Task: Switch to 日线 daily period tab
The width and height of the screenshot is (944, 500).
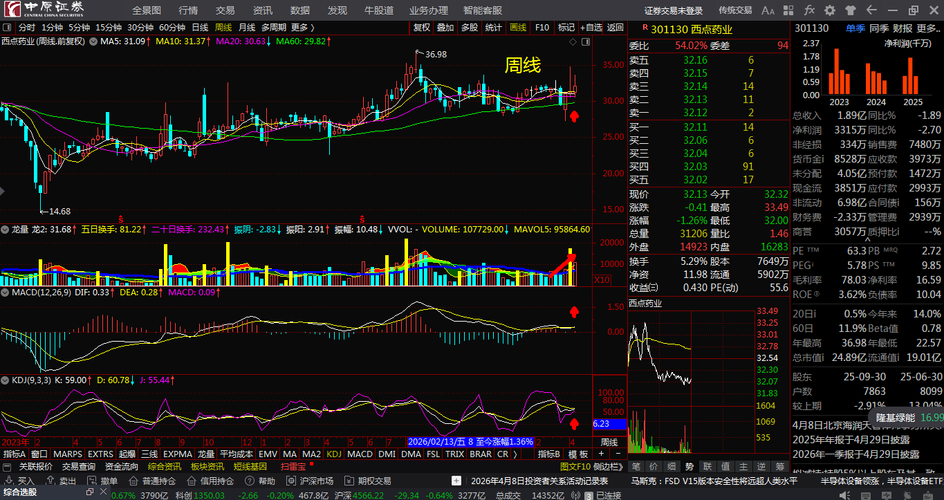Action: coord(200,27)
